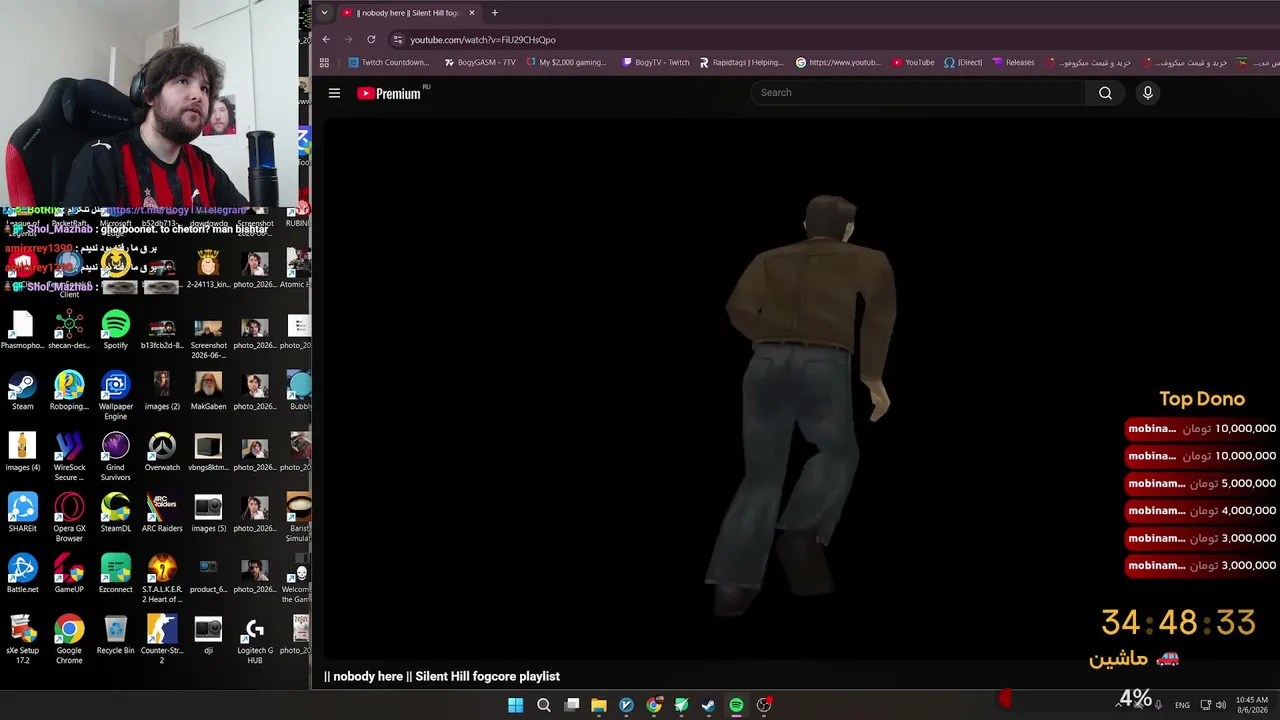Open File Explorer from the taskbar

[598, 705]
